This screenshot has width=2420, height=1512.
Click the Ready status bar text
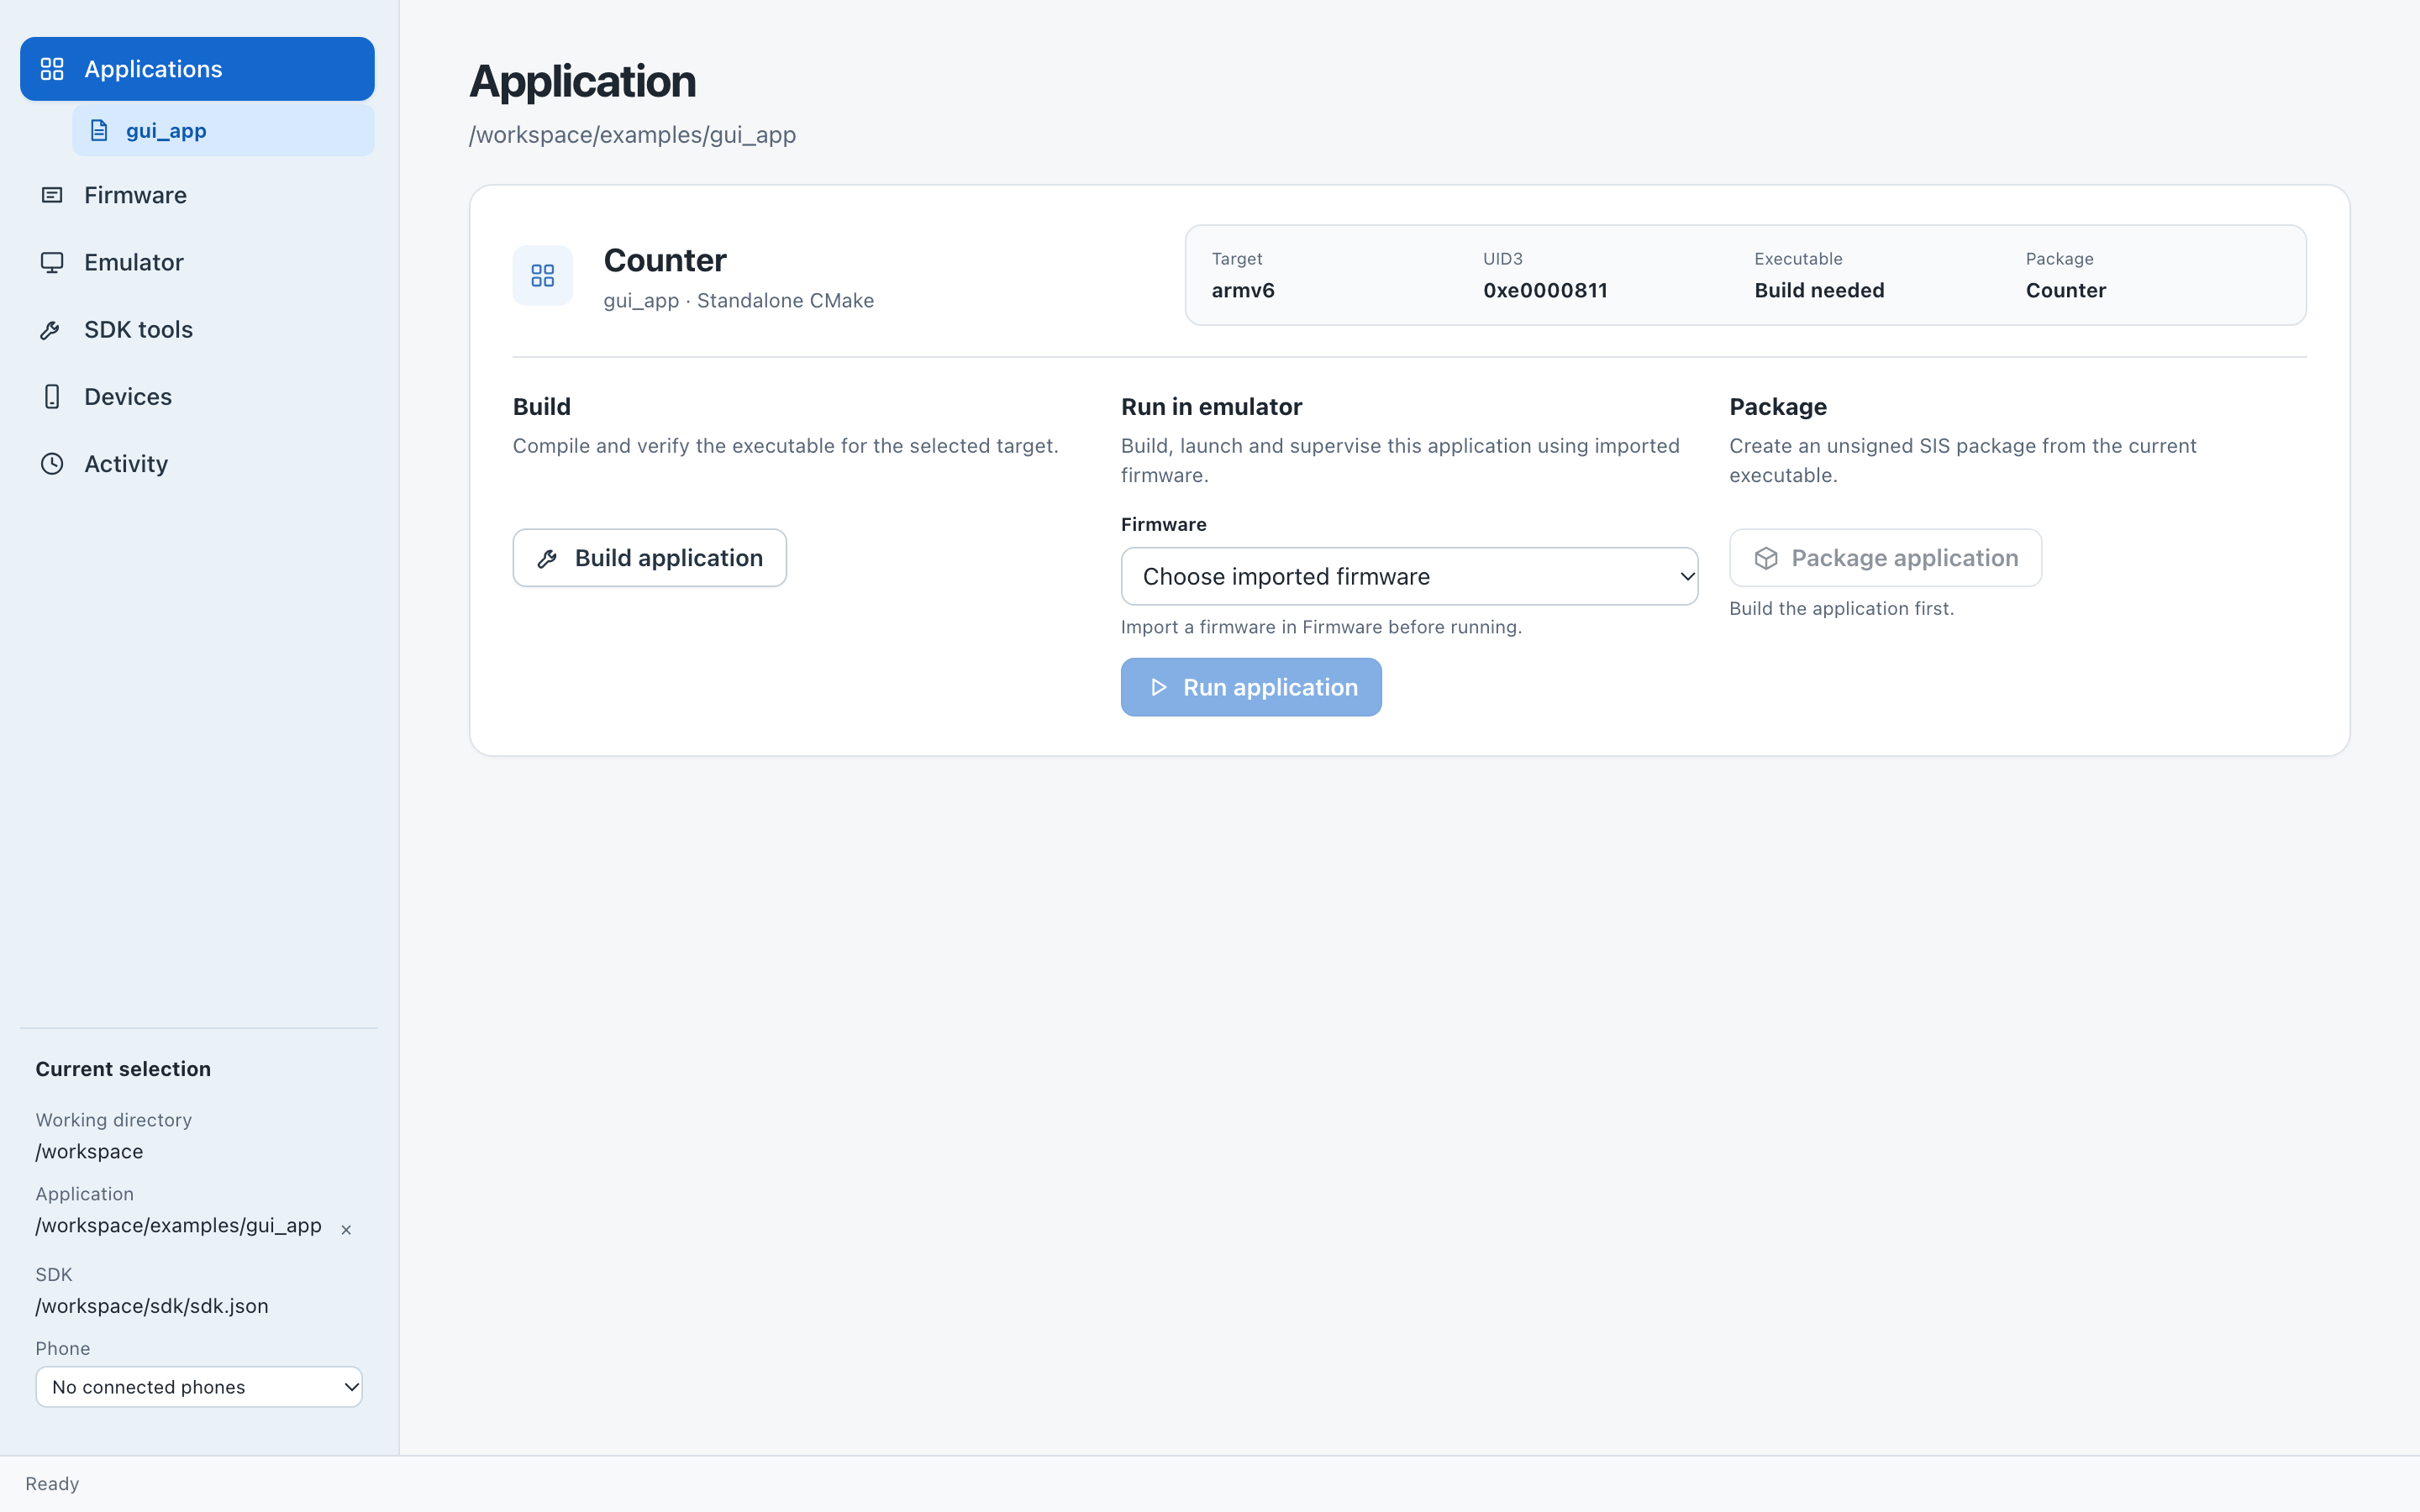point(52,1484)
